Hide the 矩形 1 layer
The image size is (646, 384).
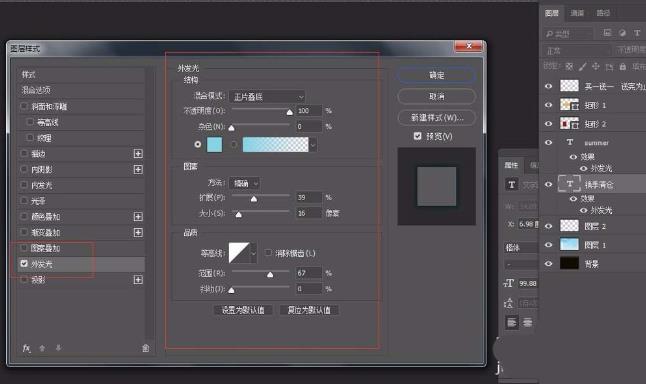(548, 105)
